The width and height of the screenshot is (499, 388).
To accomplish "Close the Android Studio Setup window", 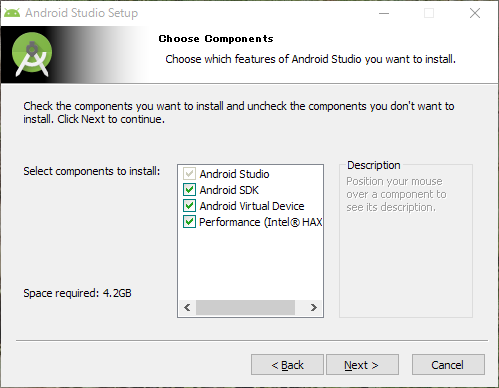I will click(x=475, y=13).
